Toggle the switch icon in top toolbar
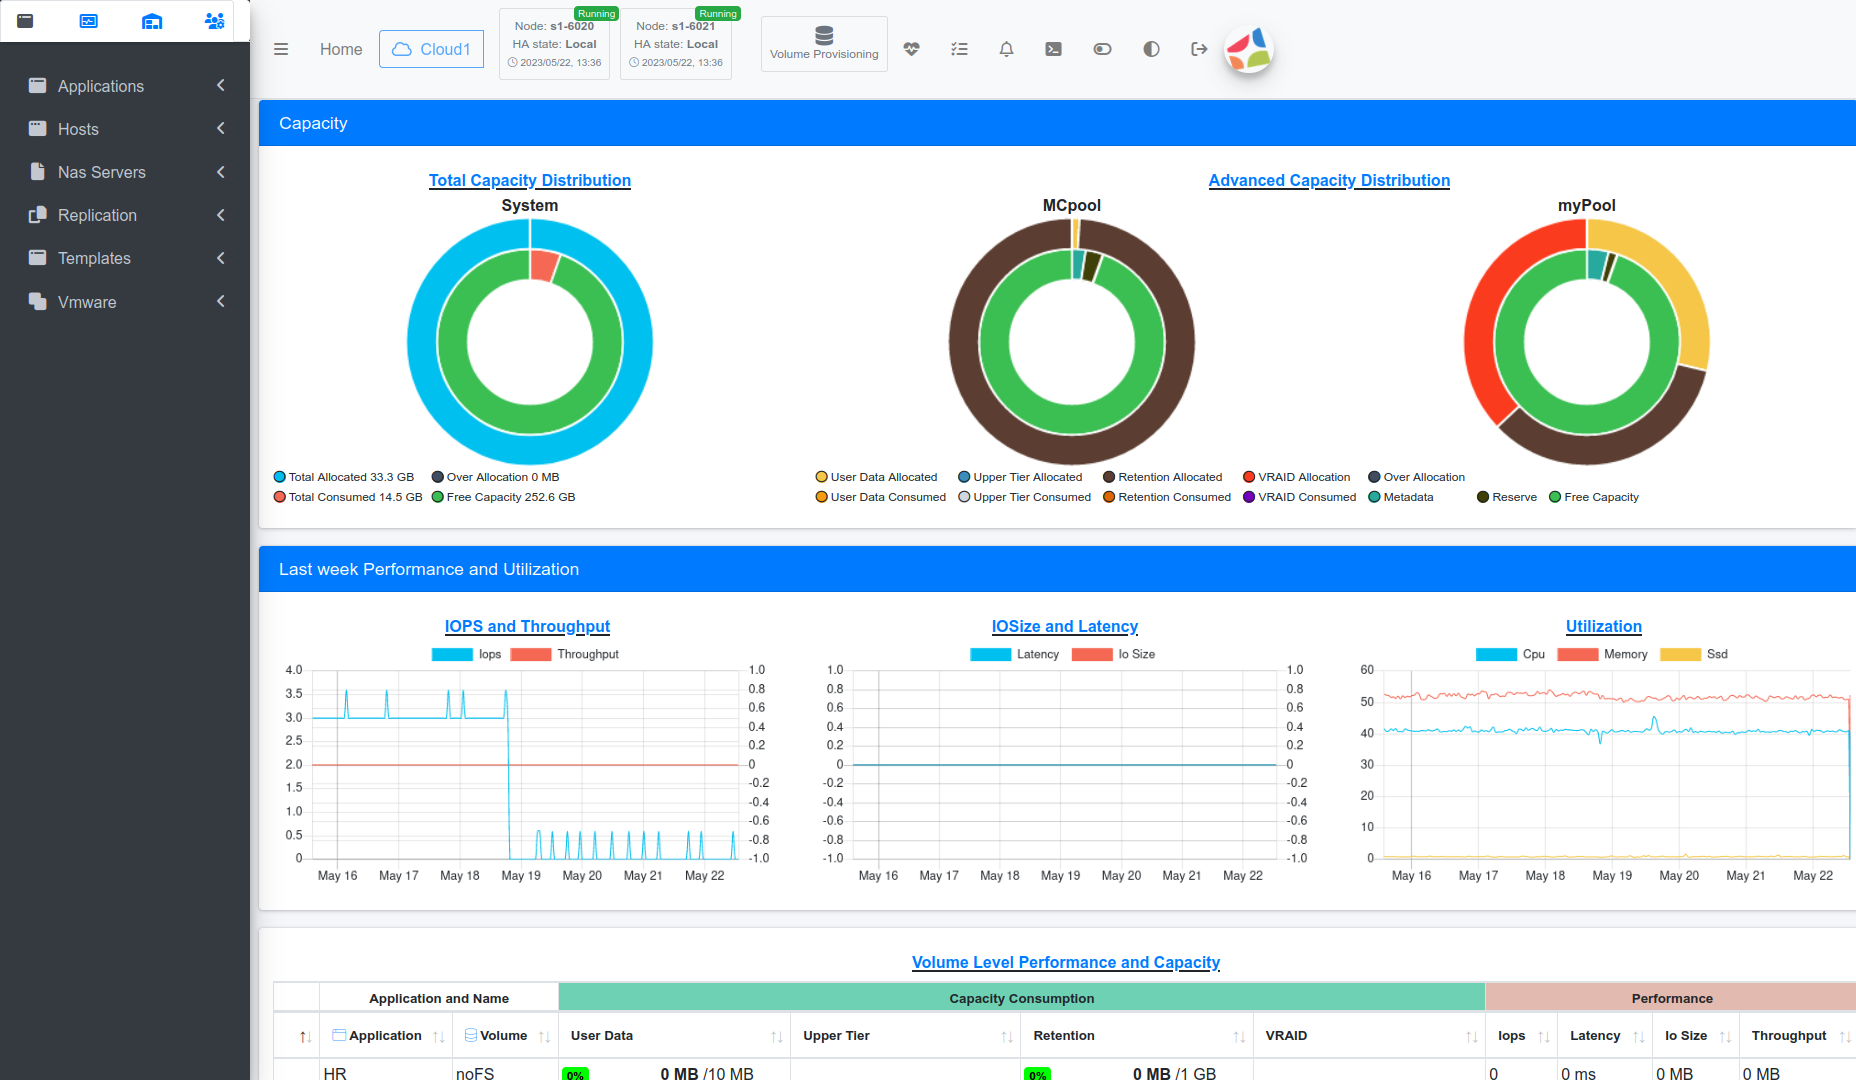 [x=1102, y=49]
